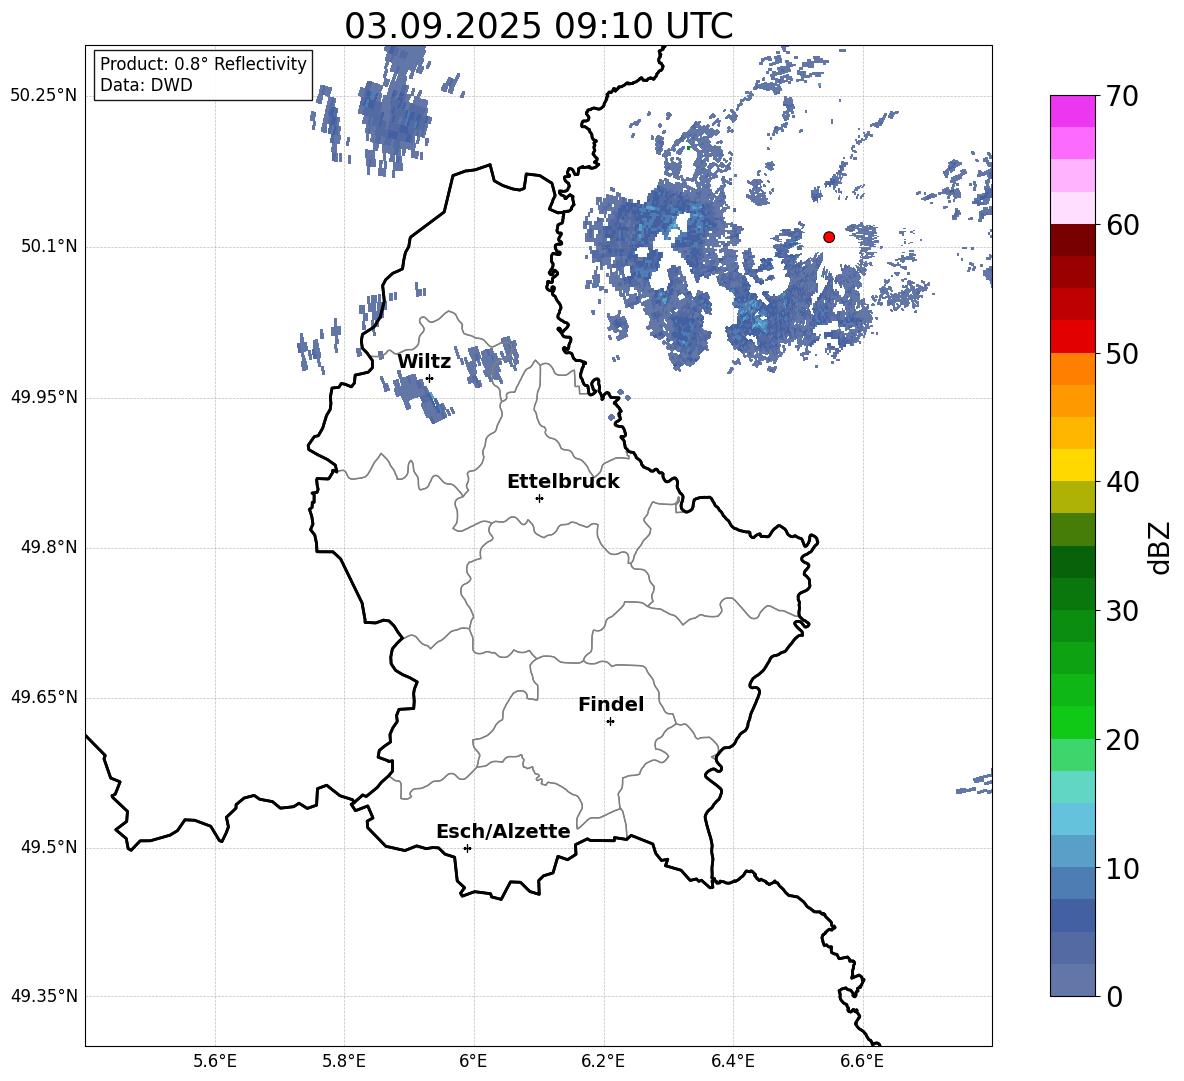
Task: Click the 49.65°N latitude label
Action: click(x=44, y=697)
